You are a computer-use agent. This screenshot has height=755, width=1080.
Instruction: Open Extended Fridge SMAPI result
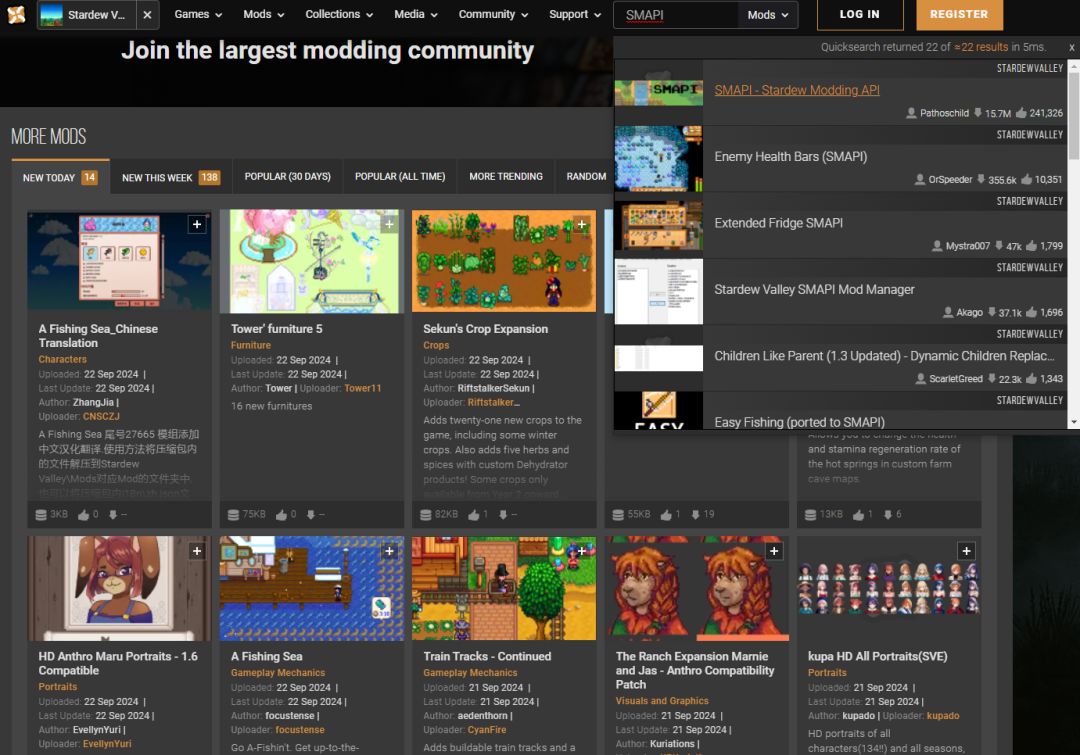point(778,223)
